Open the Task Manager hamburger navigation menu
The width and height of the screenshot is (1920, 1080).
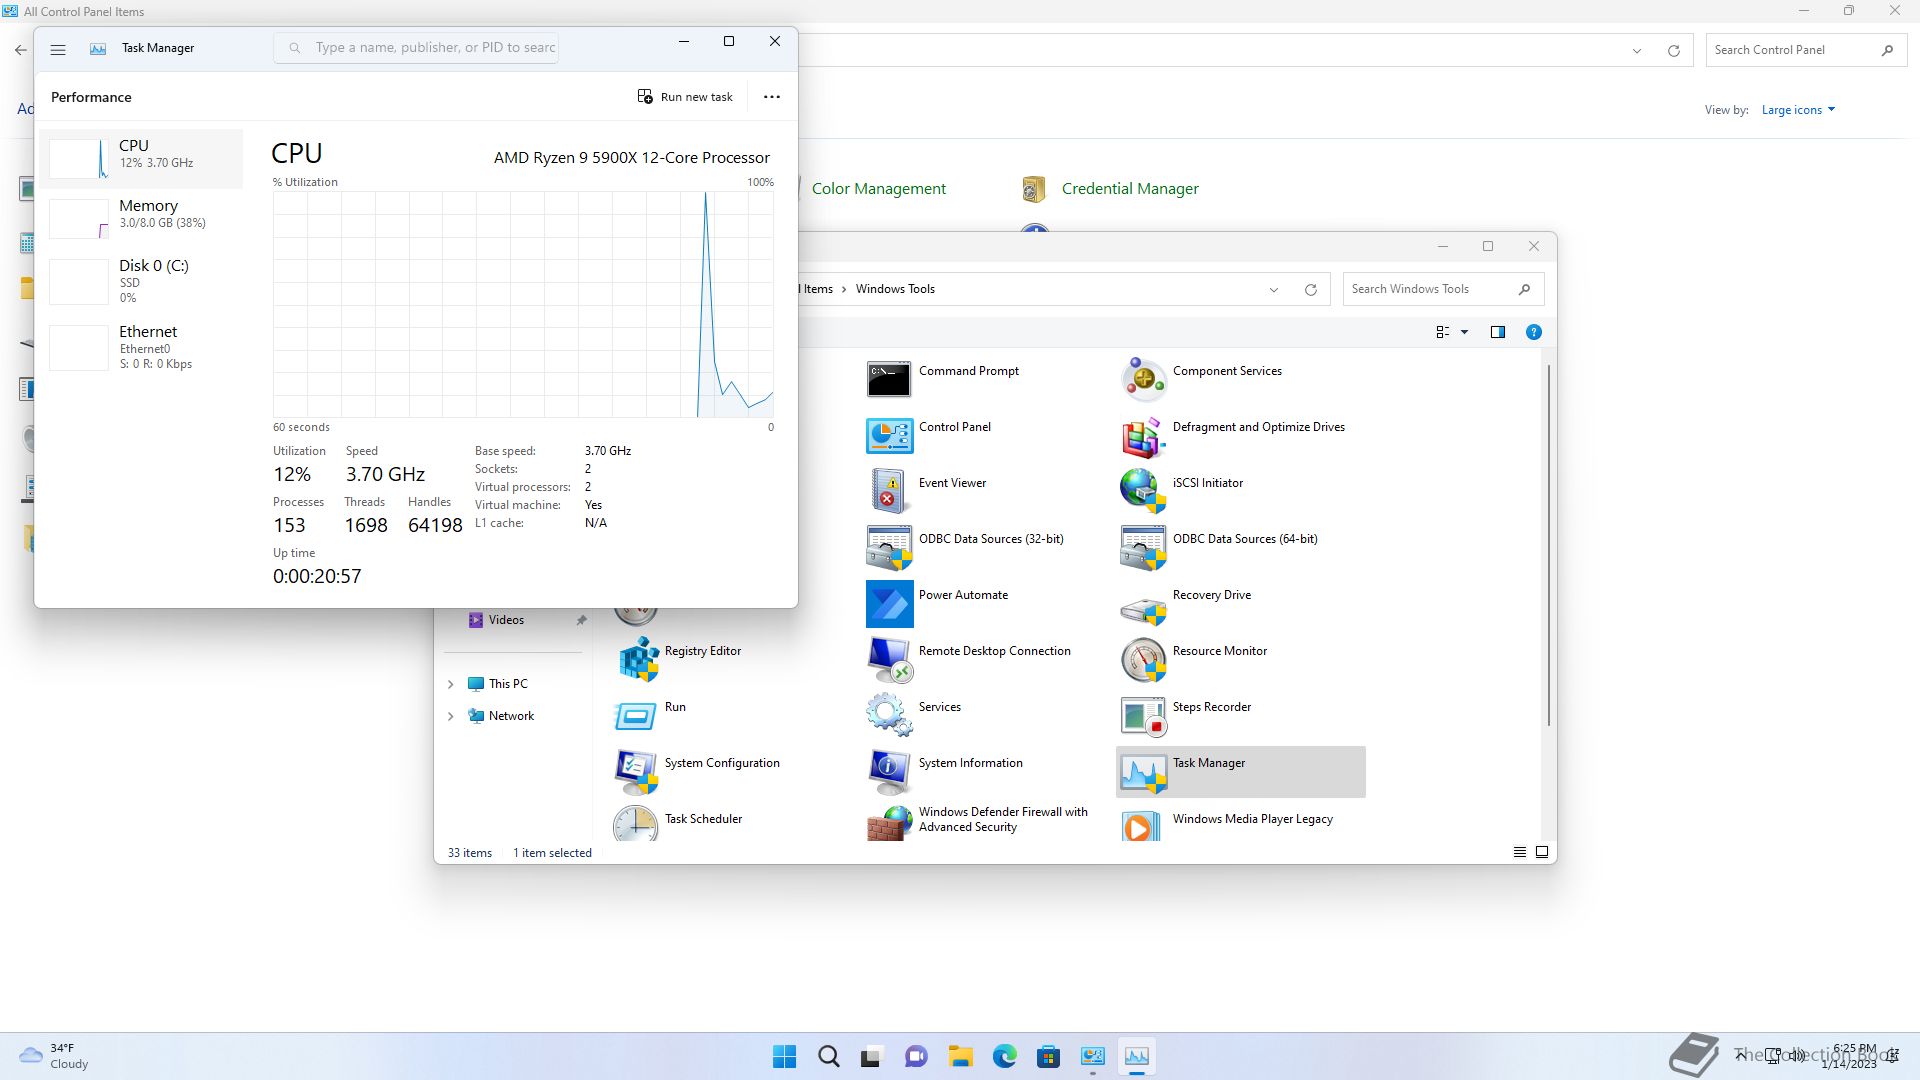point(58,49)
